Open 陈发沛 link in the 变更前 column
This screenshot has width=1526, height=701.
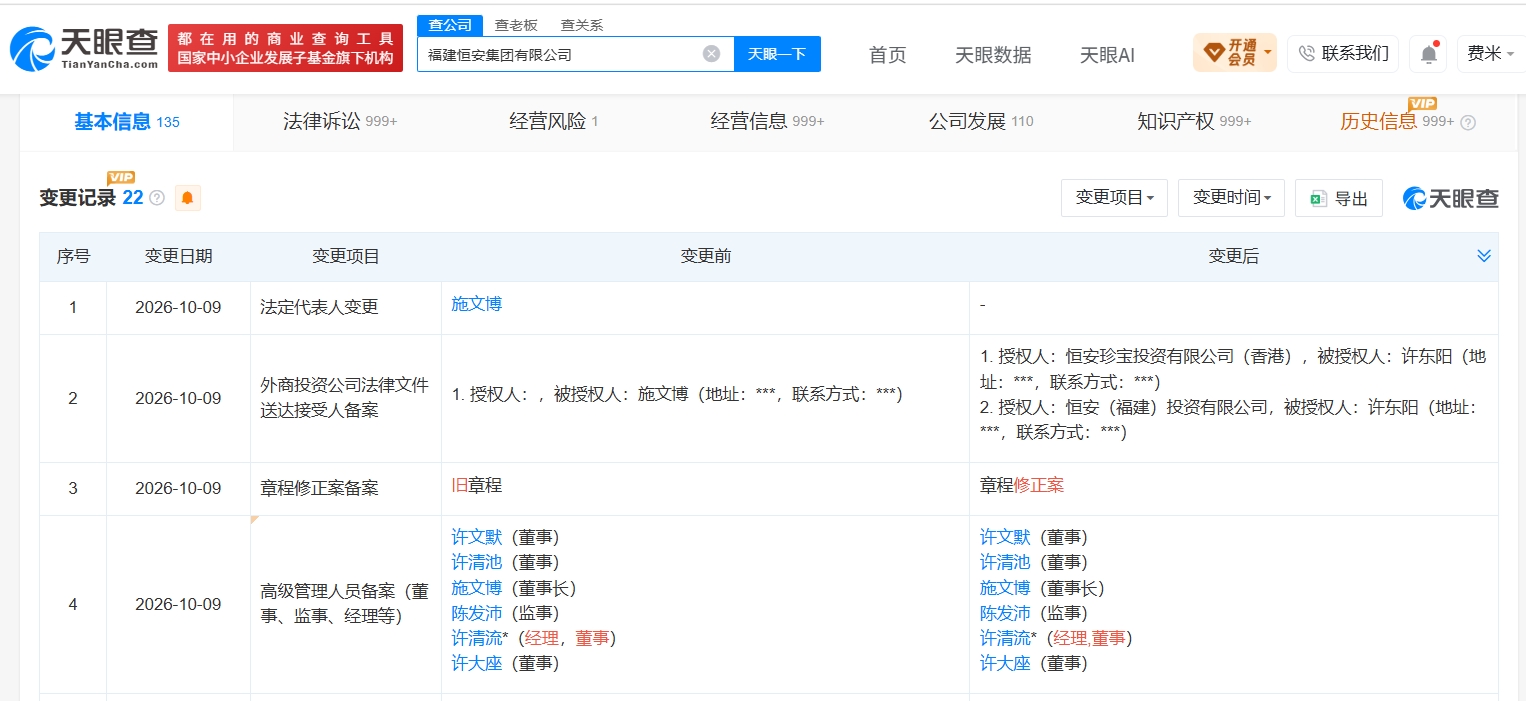(x=477, y=613)
